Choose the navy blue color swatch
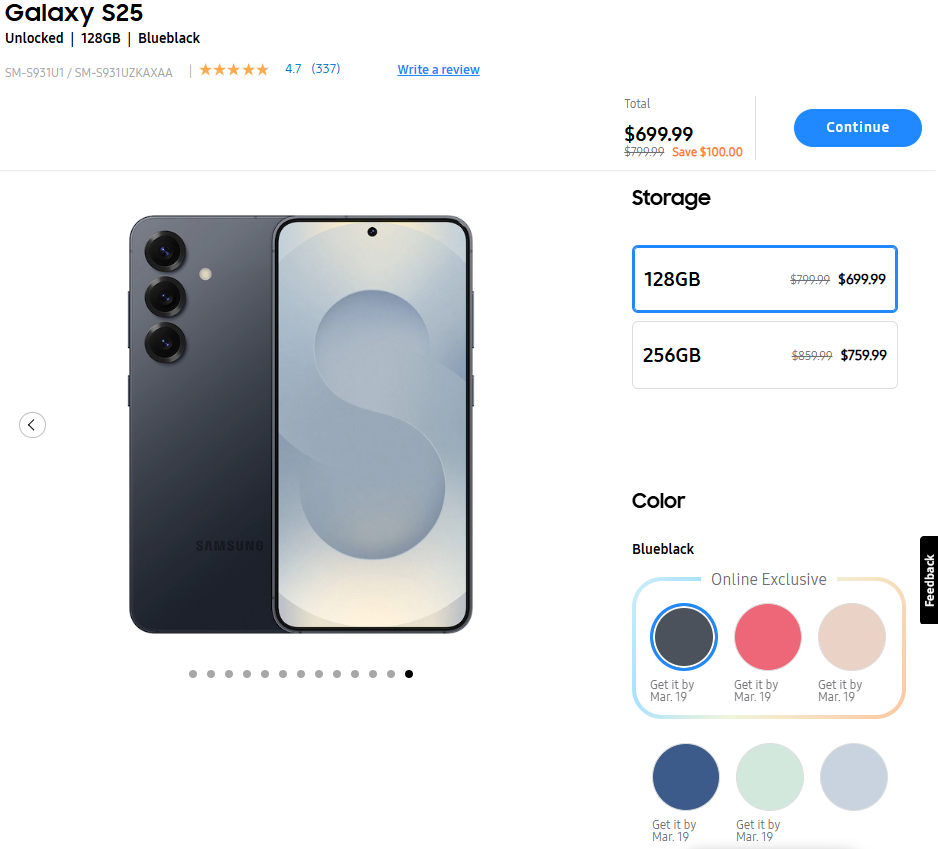Image resolution: width=938 pixels, height=849 pixels. coord(685,777)
